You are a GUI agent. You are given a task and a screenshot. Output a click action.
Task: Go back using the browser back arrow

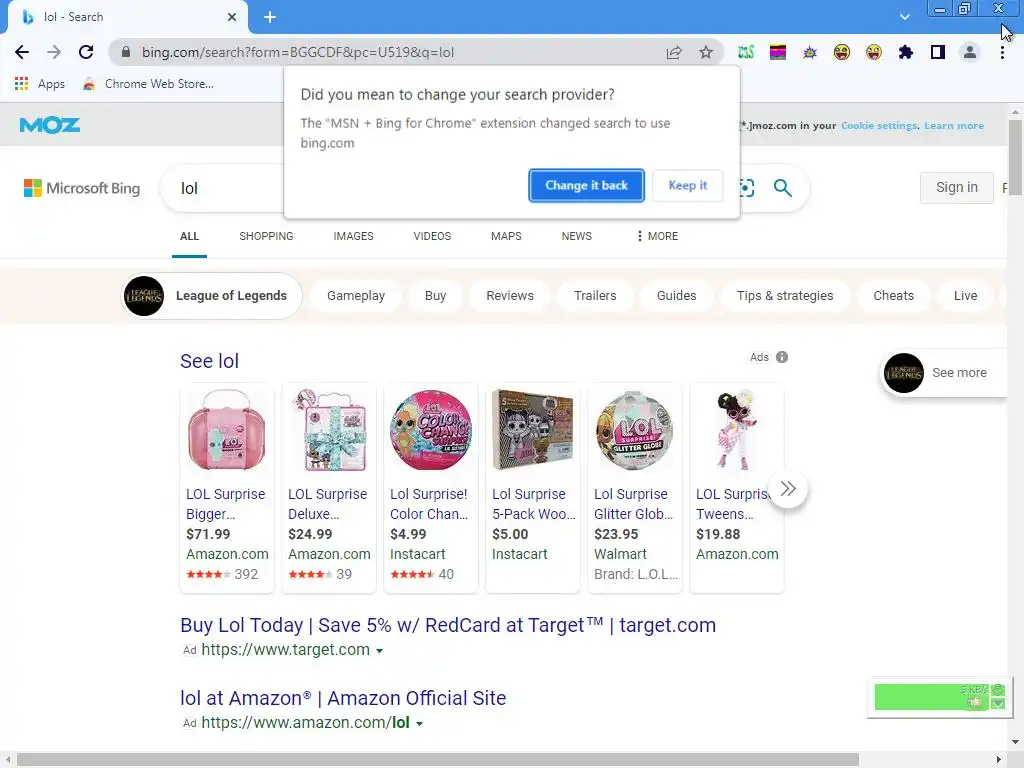(22, 52)
